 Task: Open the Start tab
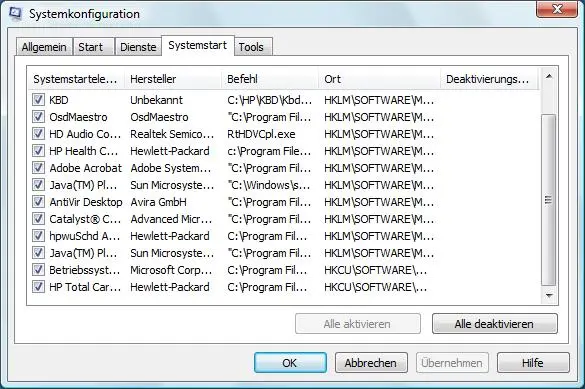[x=94, y=47]
